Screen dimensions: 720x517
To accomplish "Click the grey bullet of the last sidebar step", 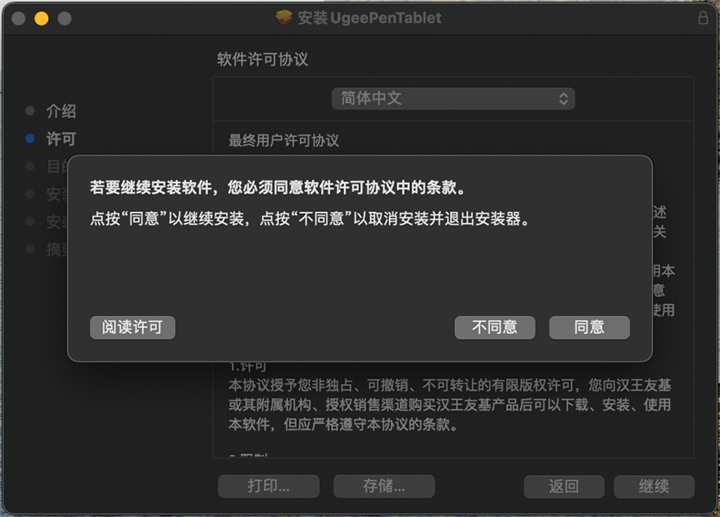I will (30, 249).
